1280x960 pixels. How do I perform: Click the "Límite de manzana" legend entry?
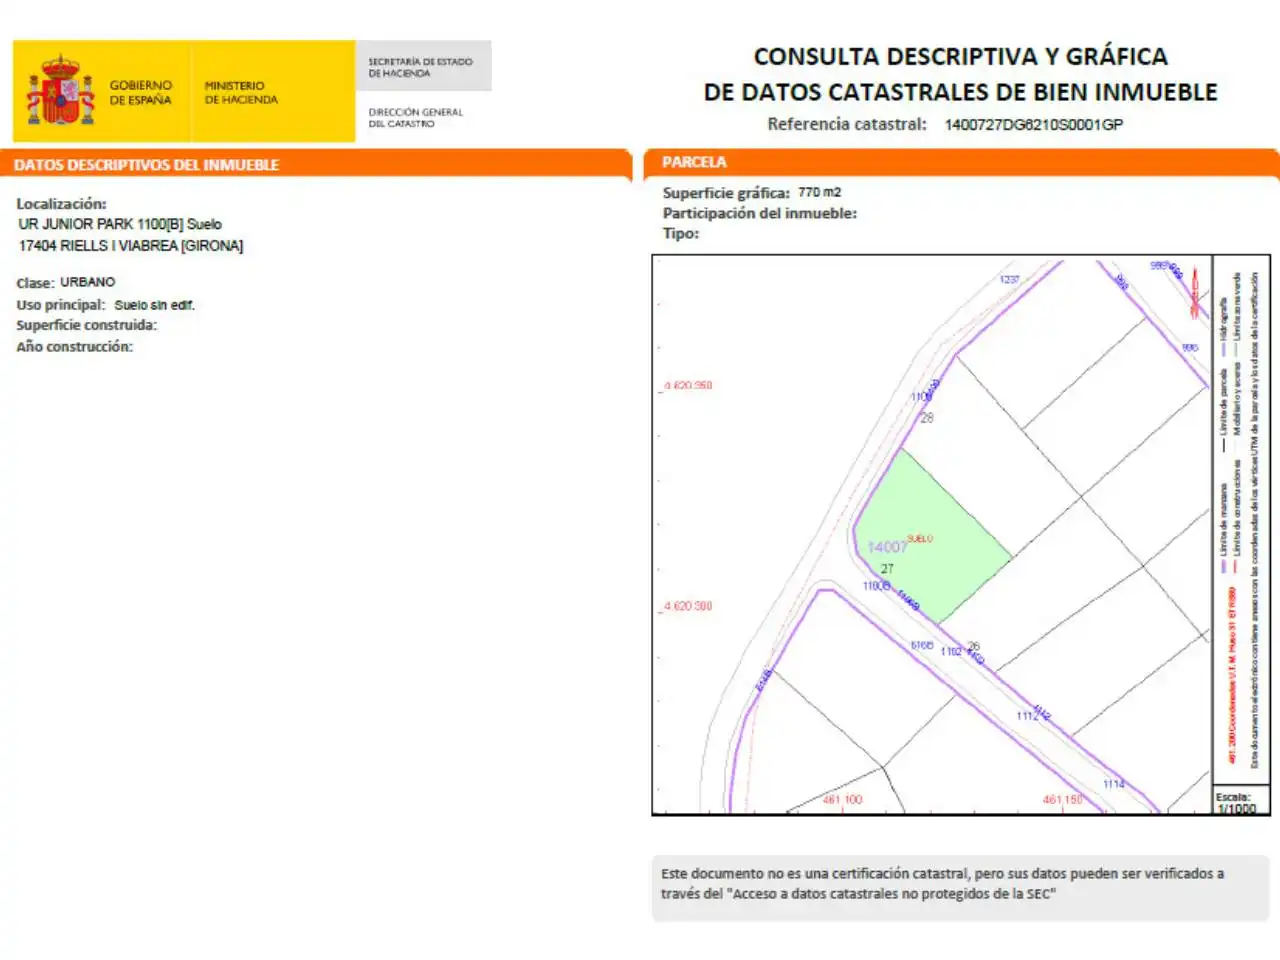[x=1223, y=528]
